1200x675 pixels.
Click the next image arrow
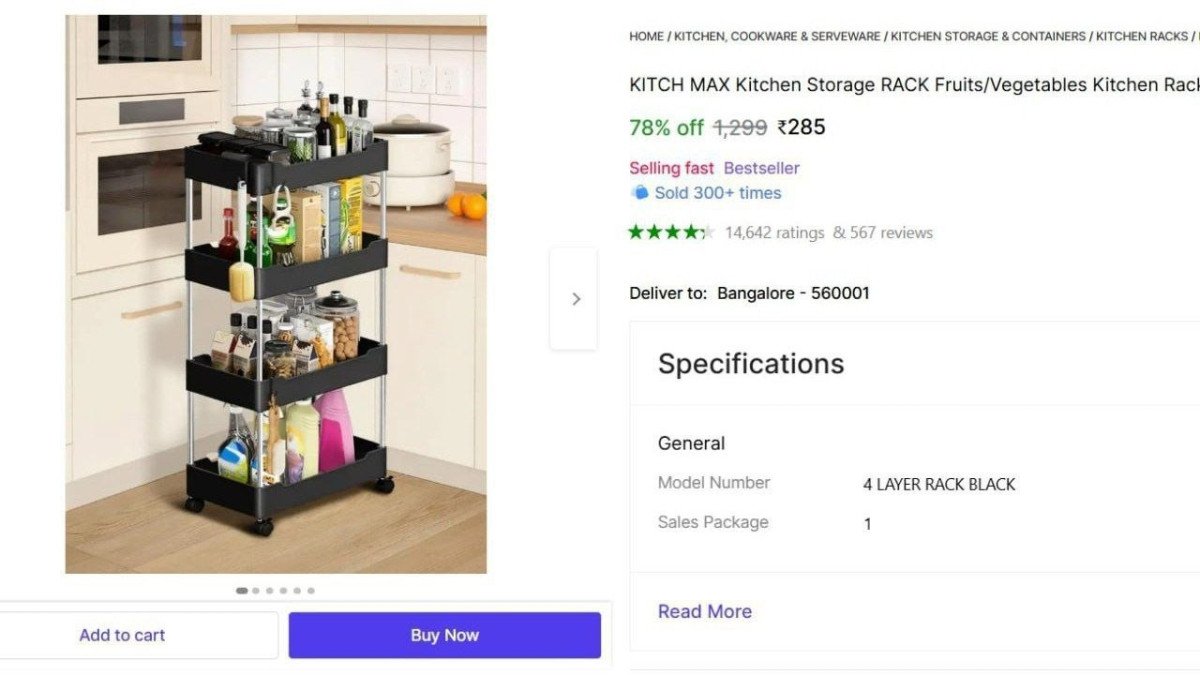[575, 298]
